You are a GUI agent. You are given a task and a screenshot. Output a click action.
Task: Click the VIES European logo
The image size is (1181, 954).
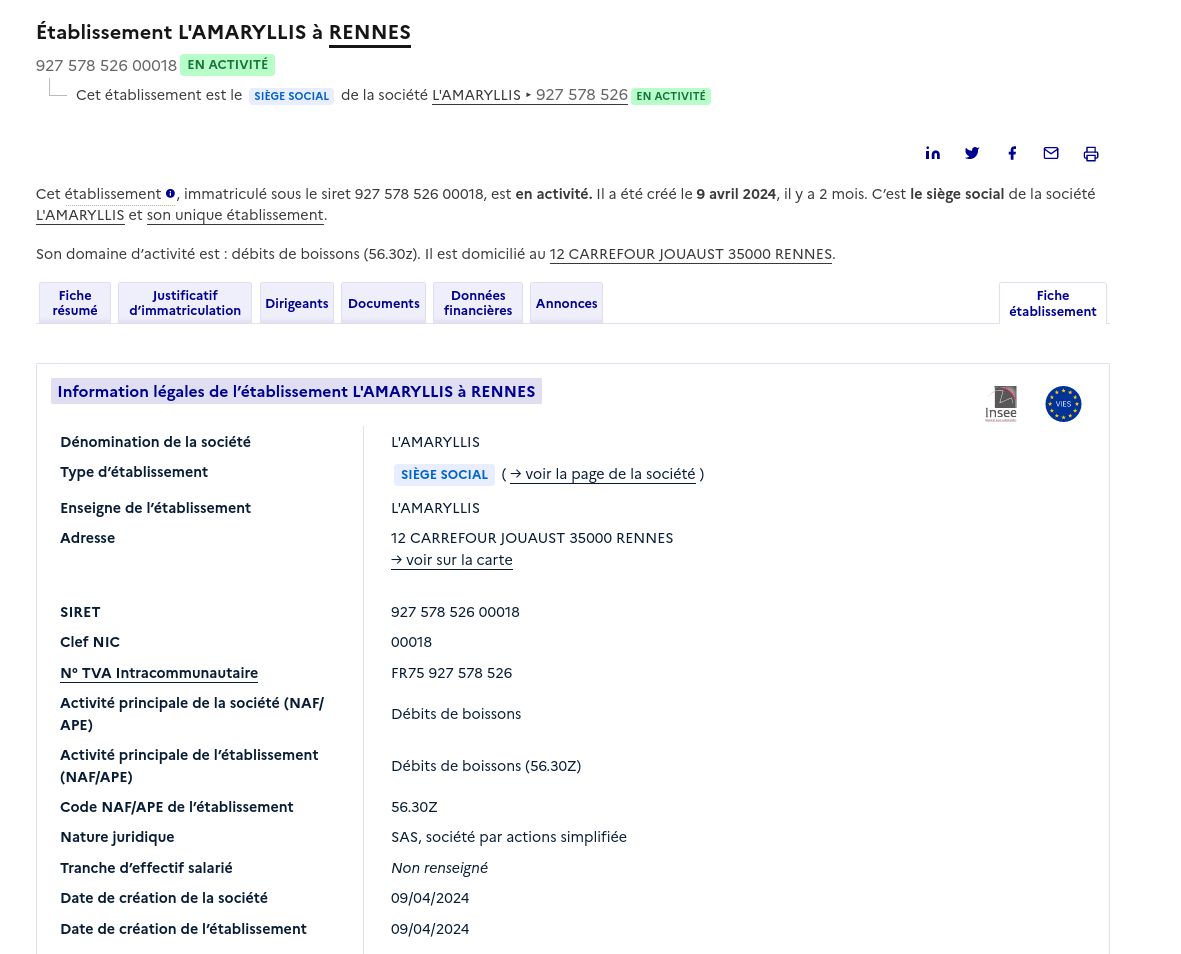click(x=1063, y=404)
